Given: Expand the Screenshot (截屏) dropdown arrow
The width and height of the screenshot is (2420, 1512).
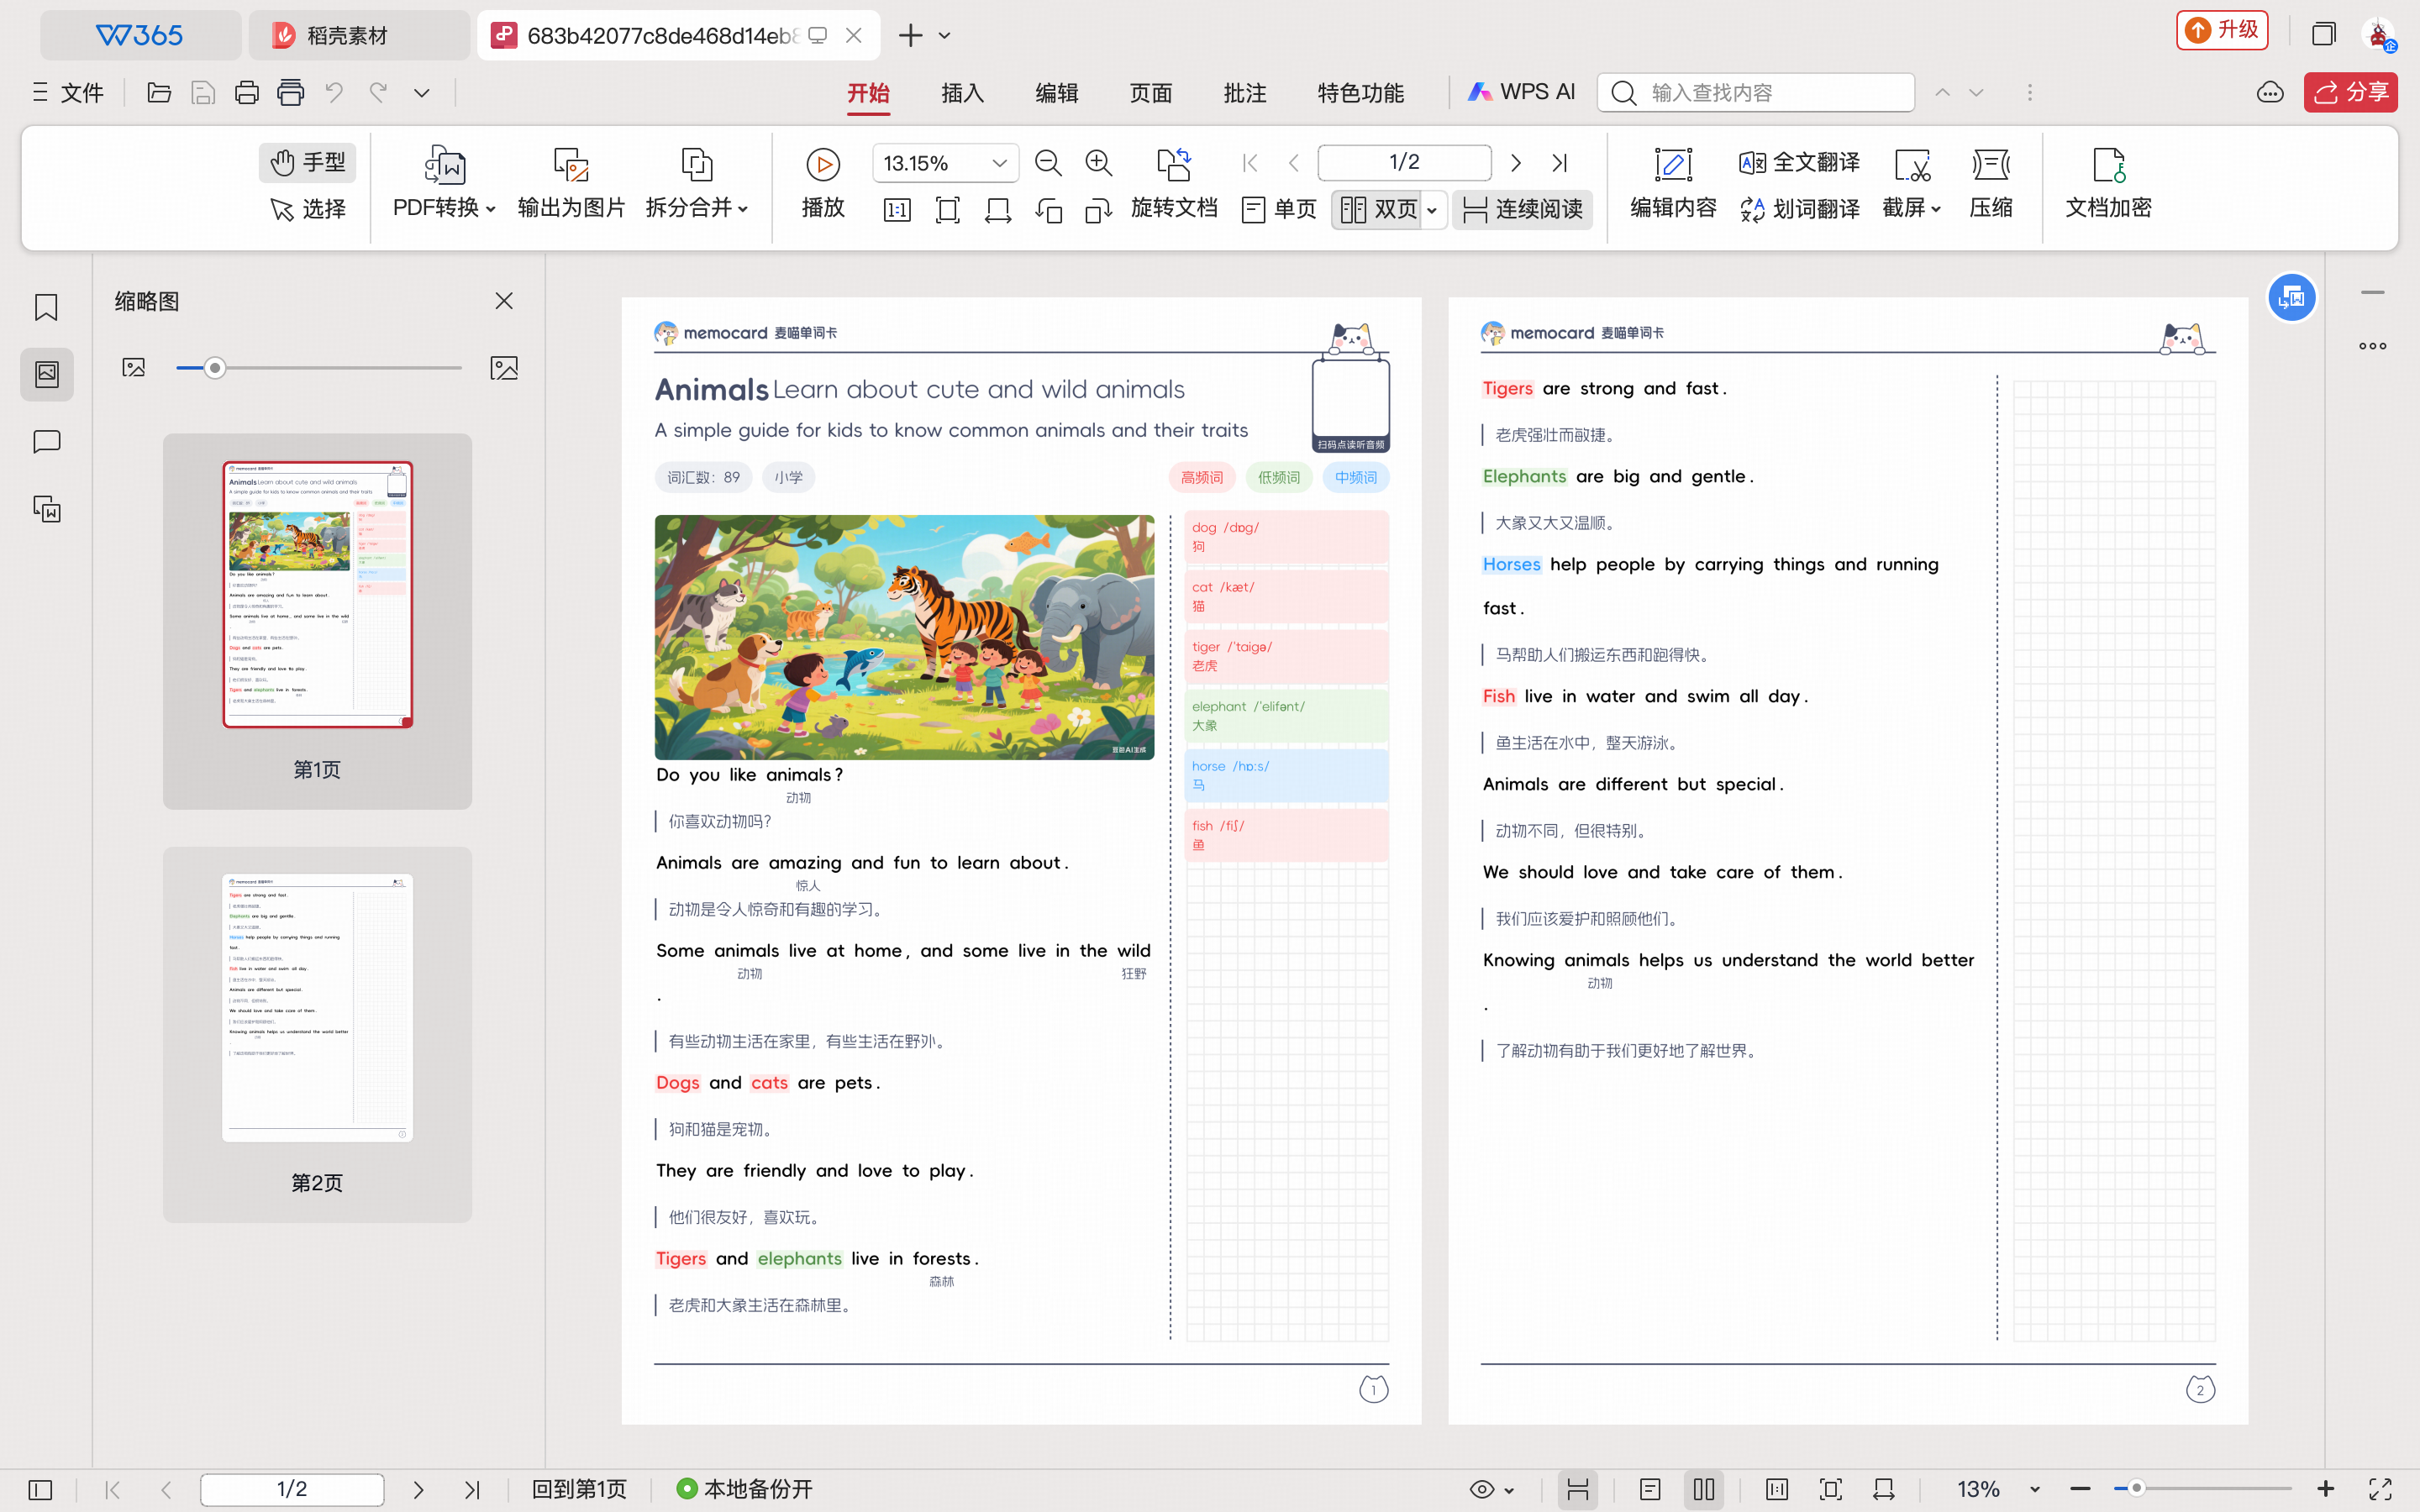Looking at the screenshot, I should 1936,209.
